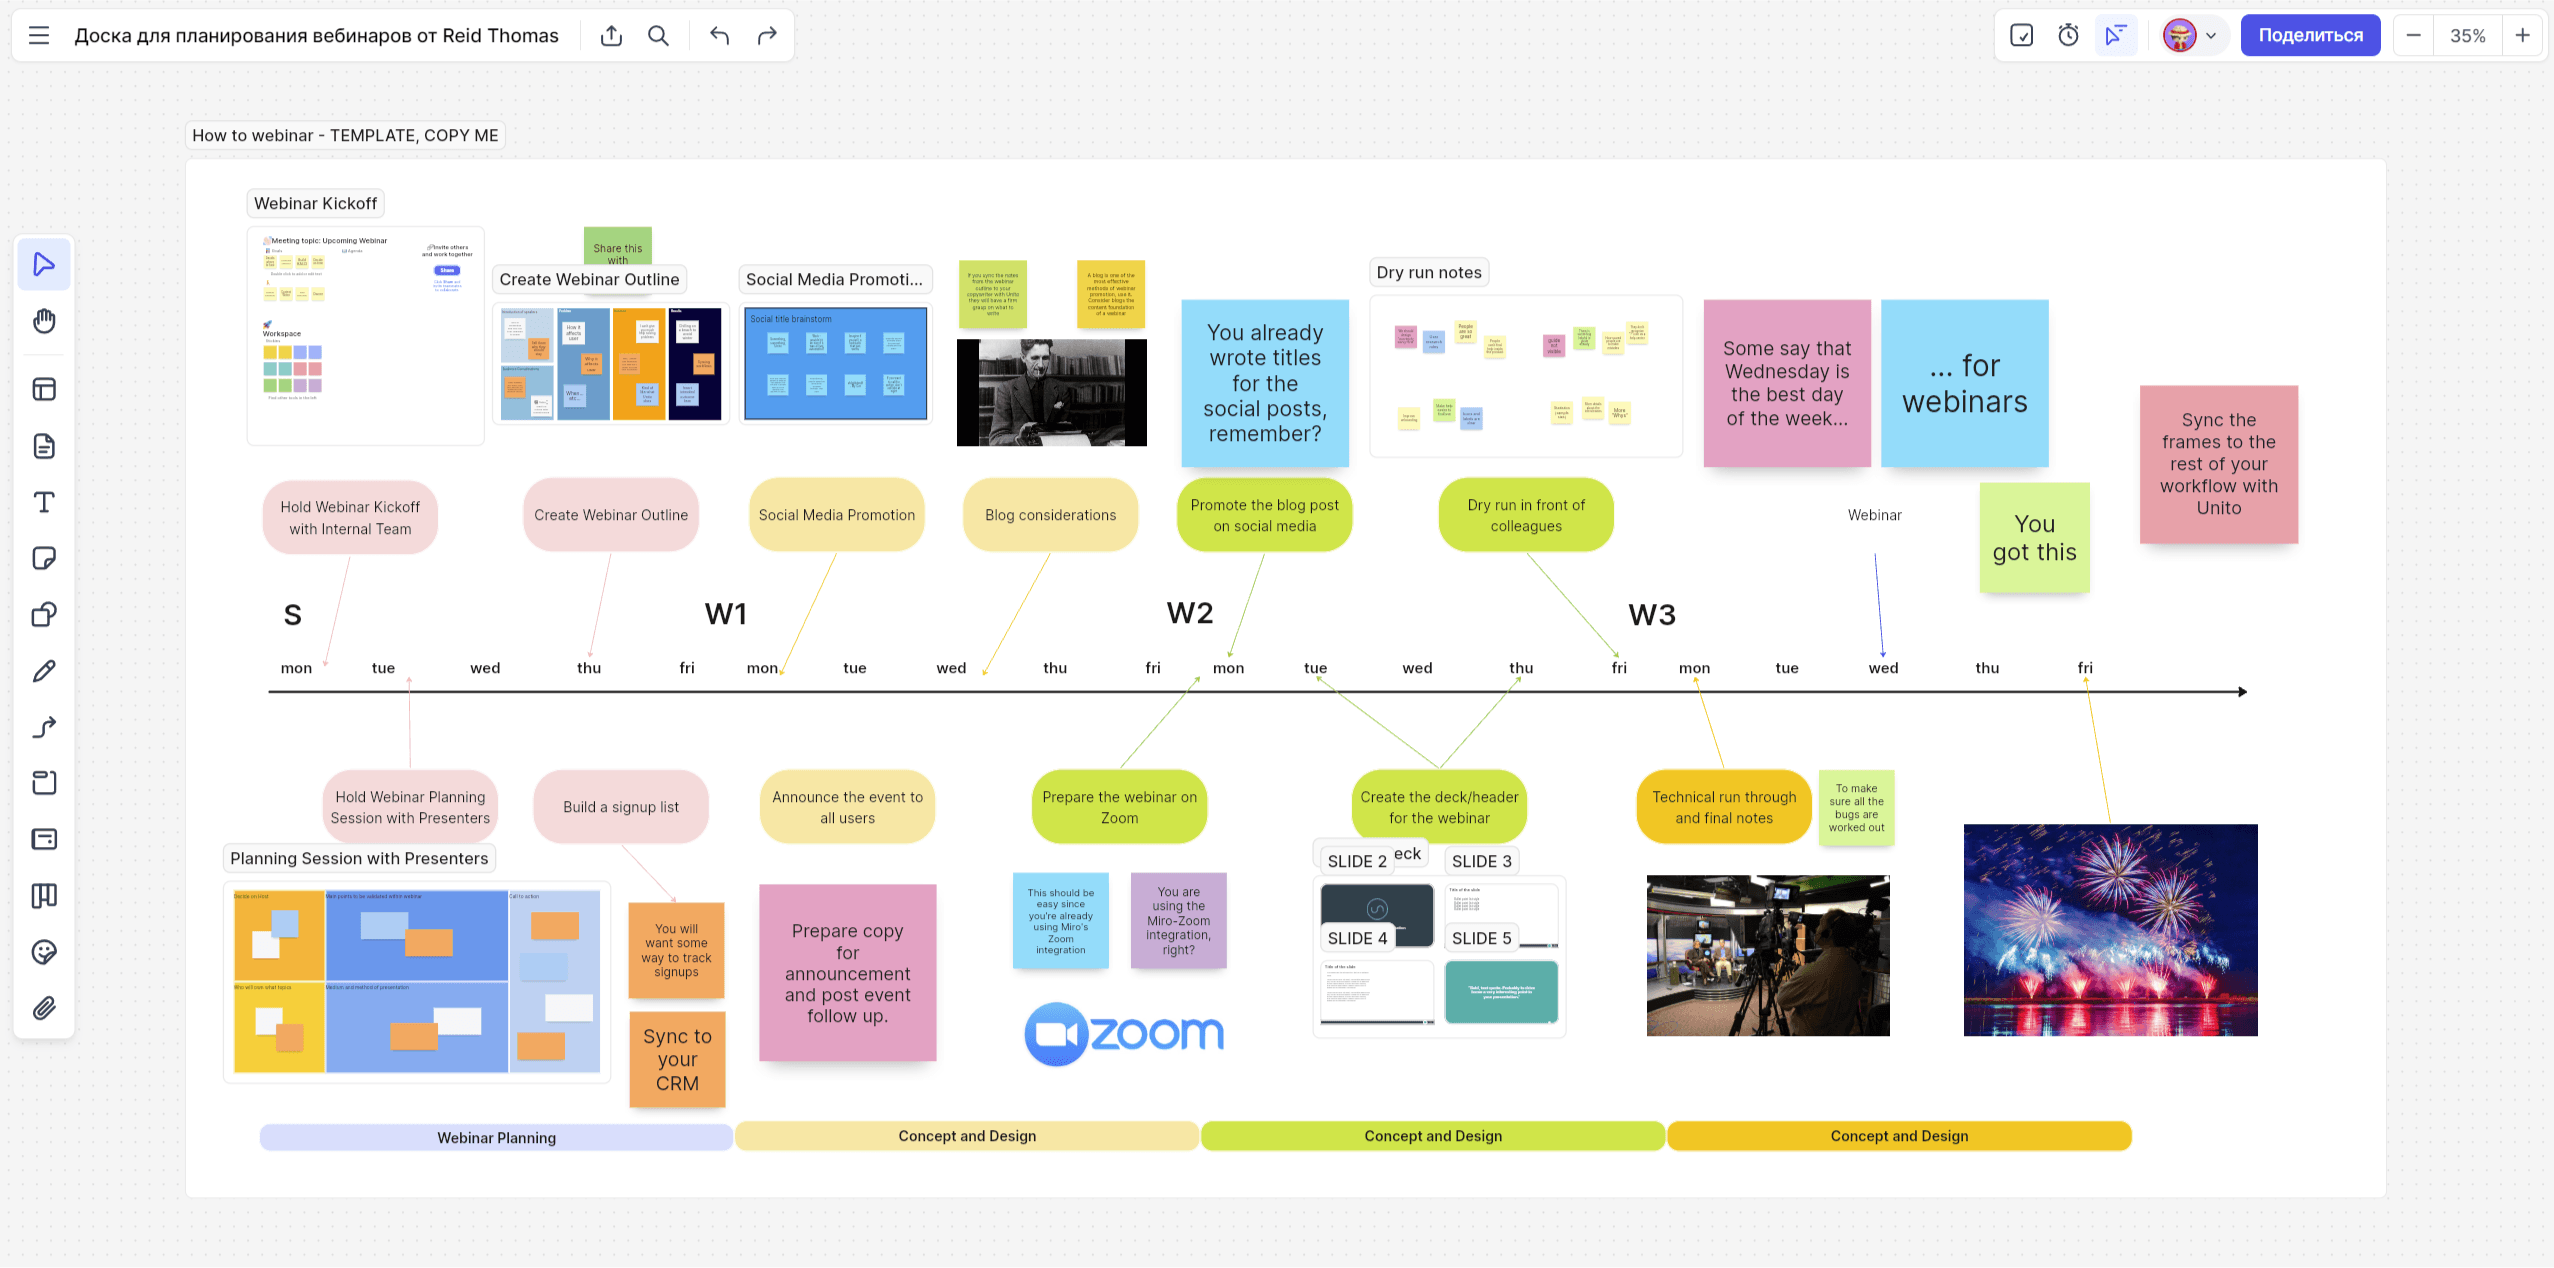Select the connector arrow tool
Image resolution: width=2554 pixels, height=1268 pixels.
(x=44, y=727)
